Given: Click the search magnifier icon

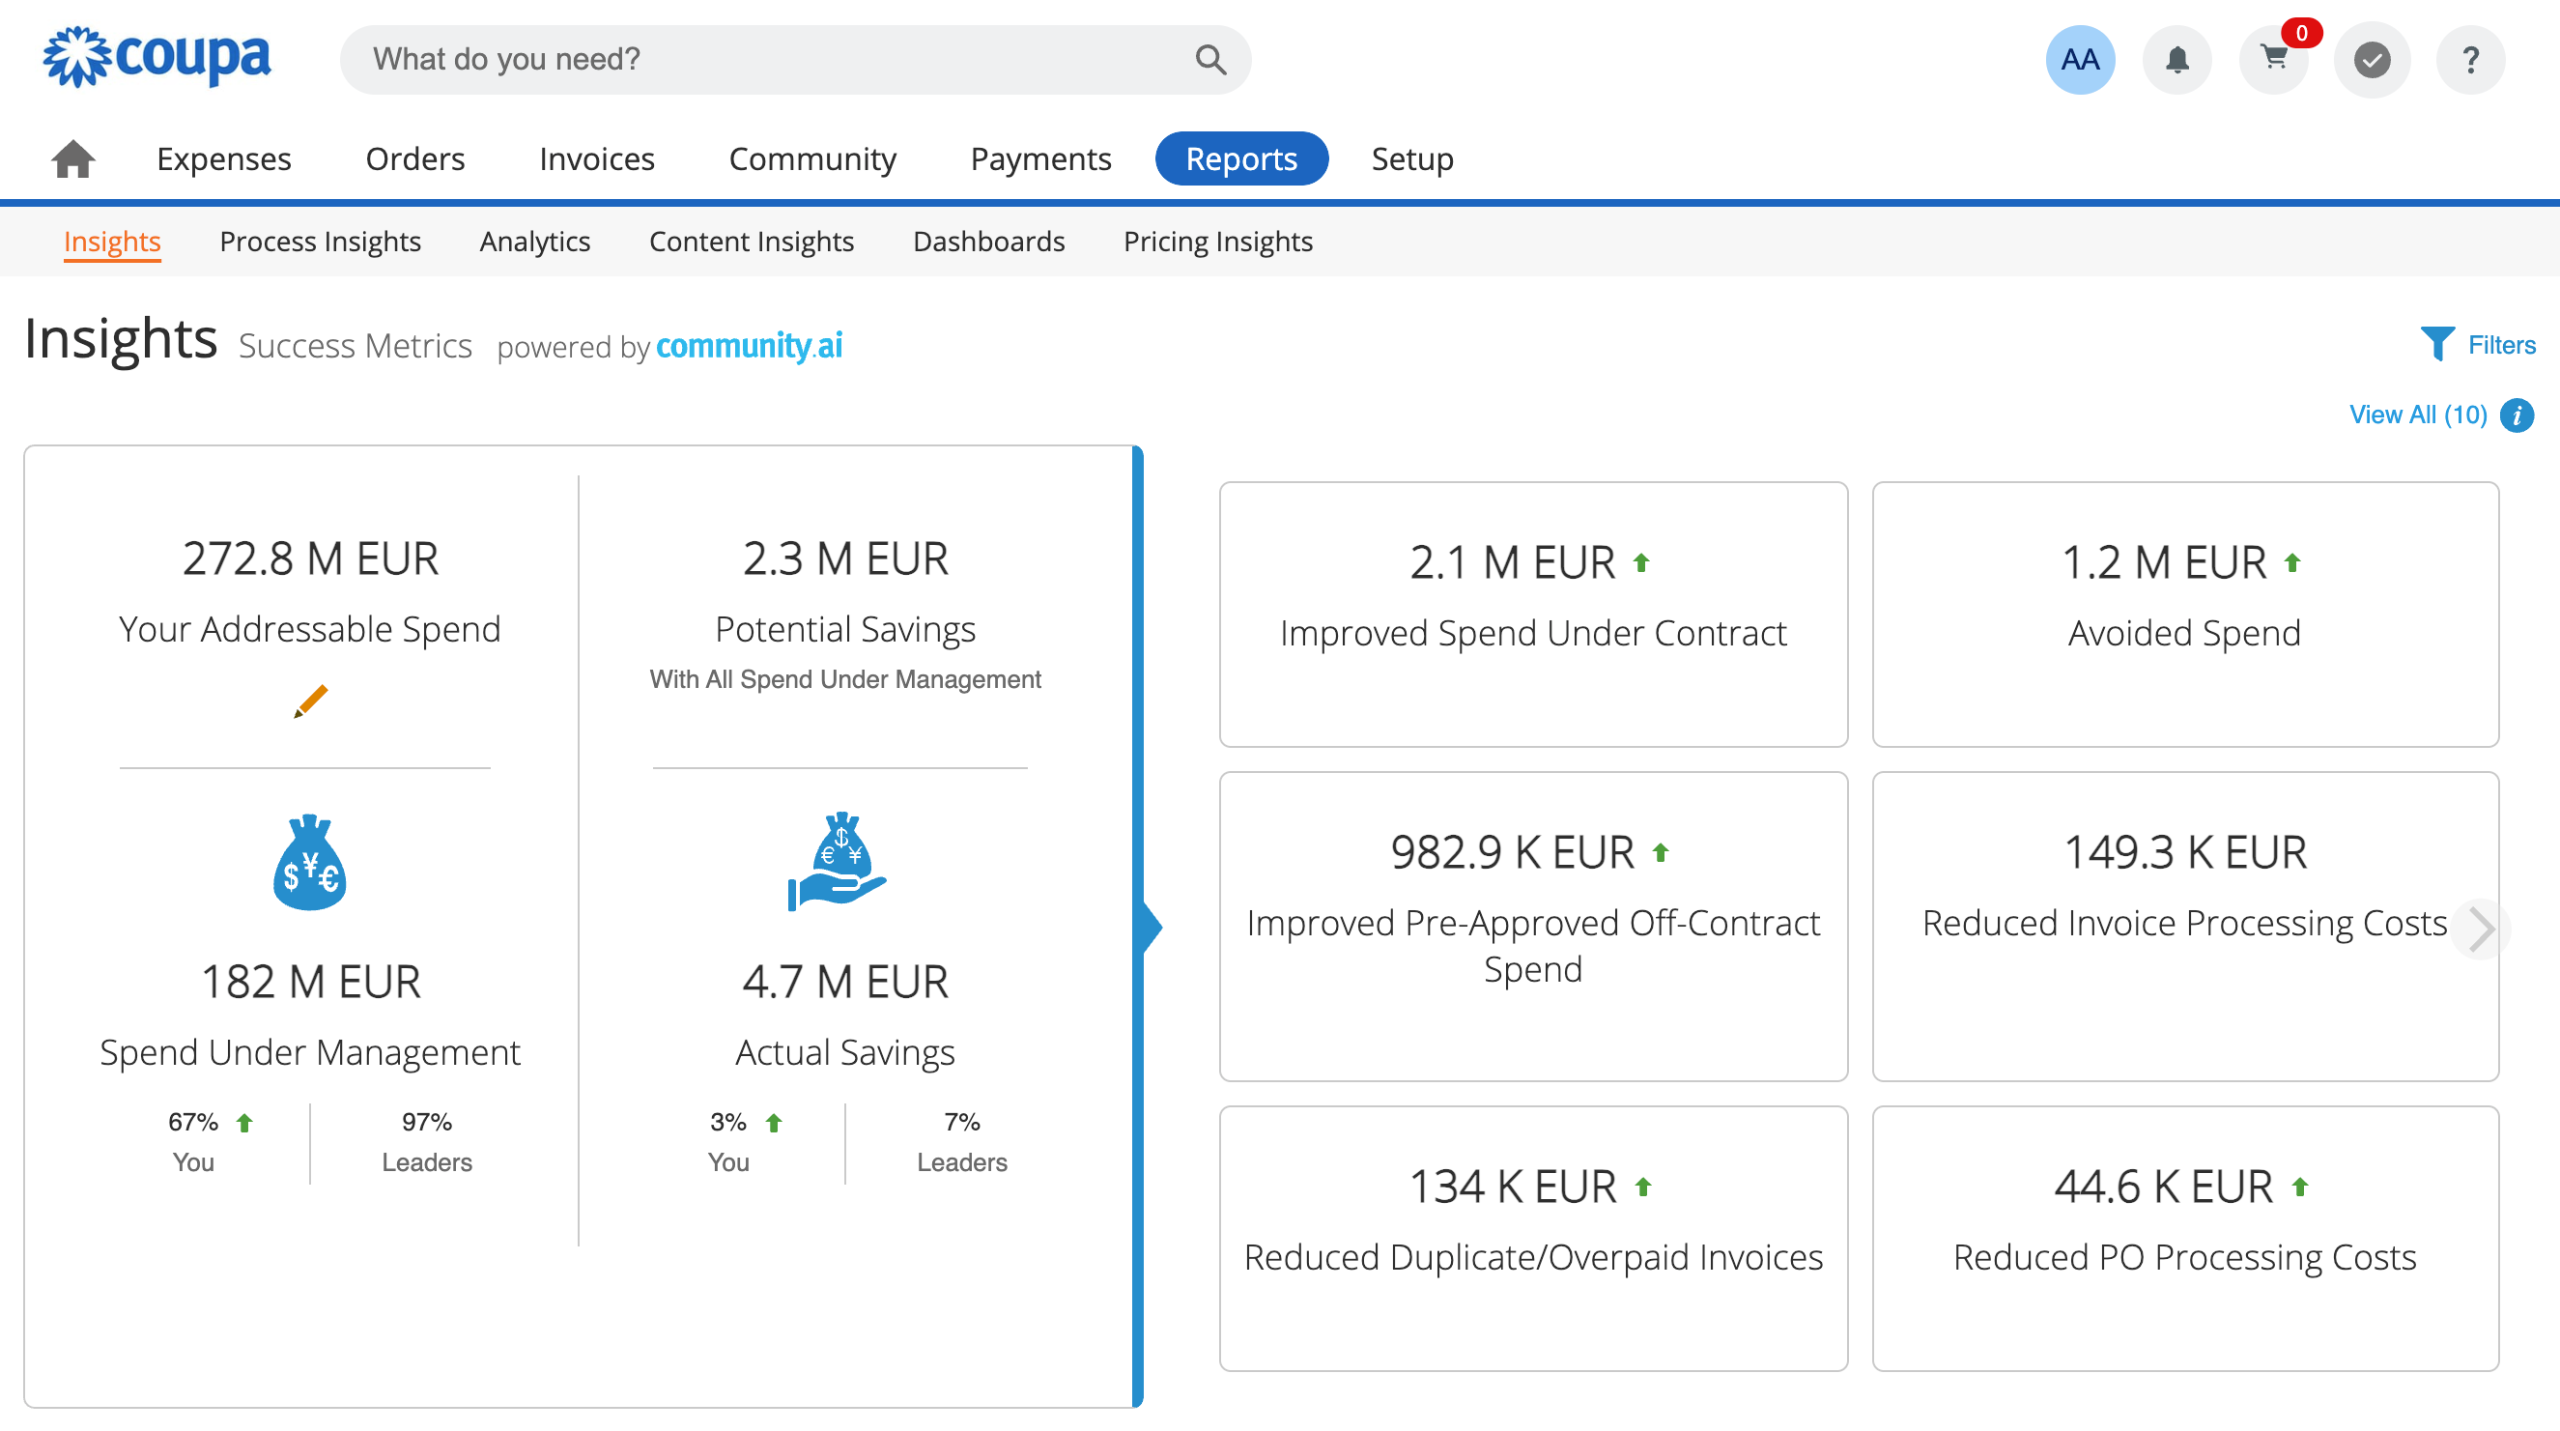Looking at the screenshot, I should 1210,60.
